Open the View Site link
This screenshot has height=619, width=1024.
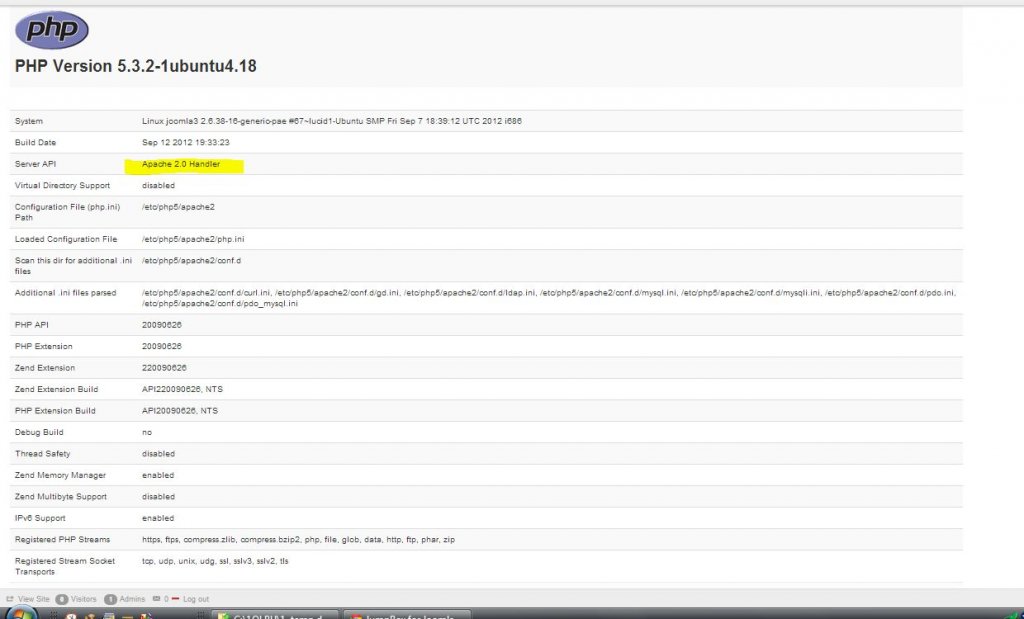point(34,599)
